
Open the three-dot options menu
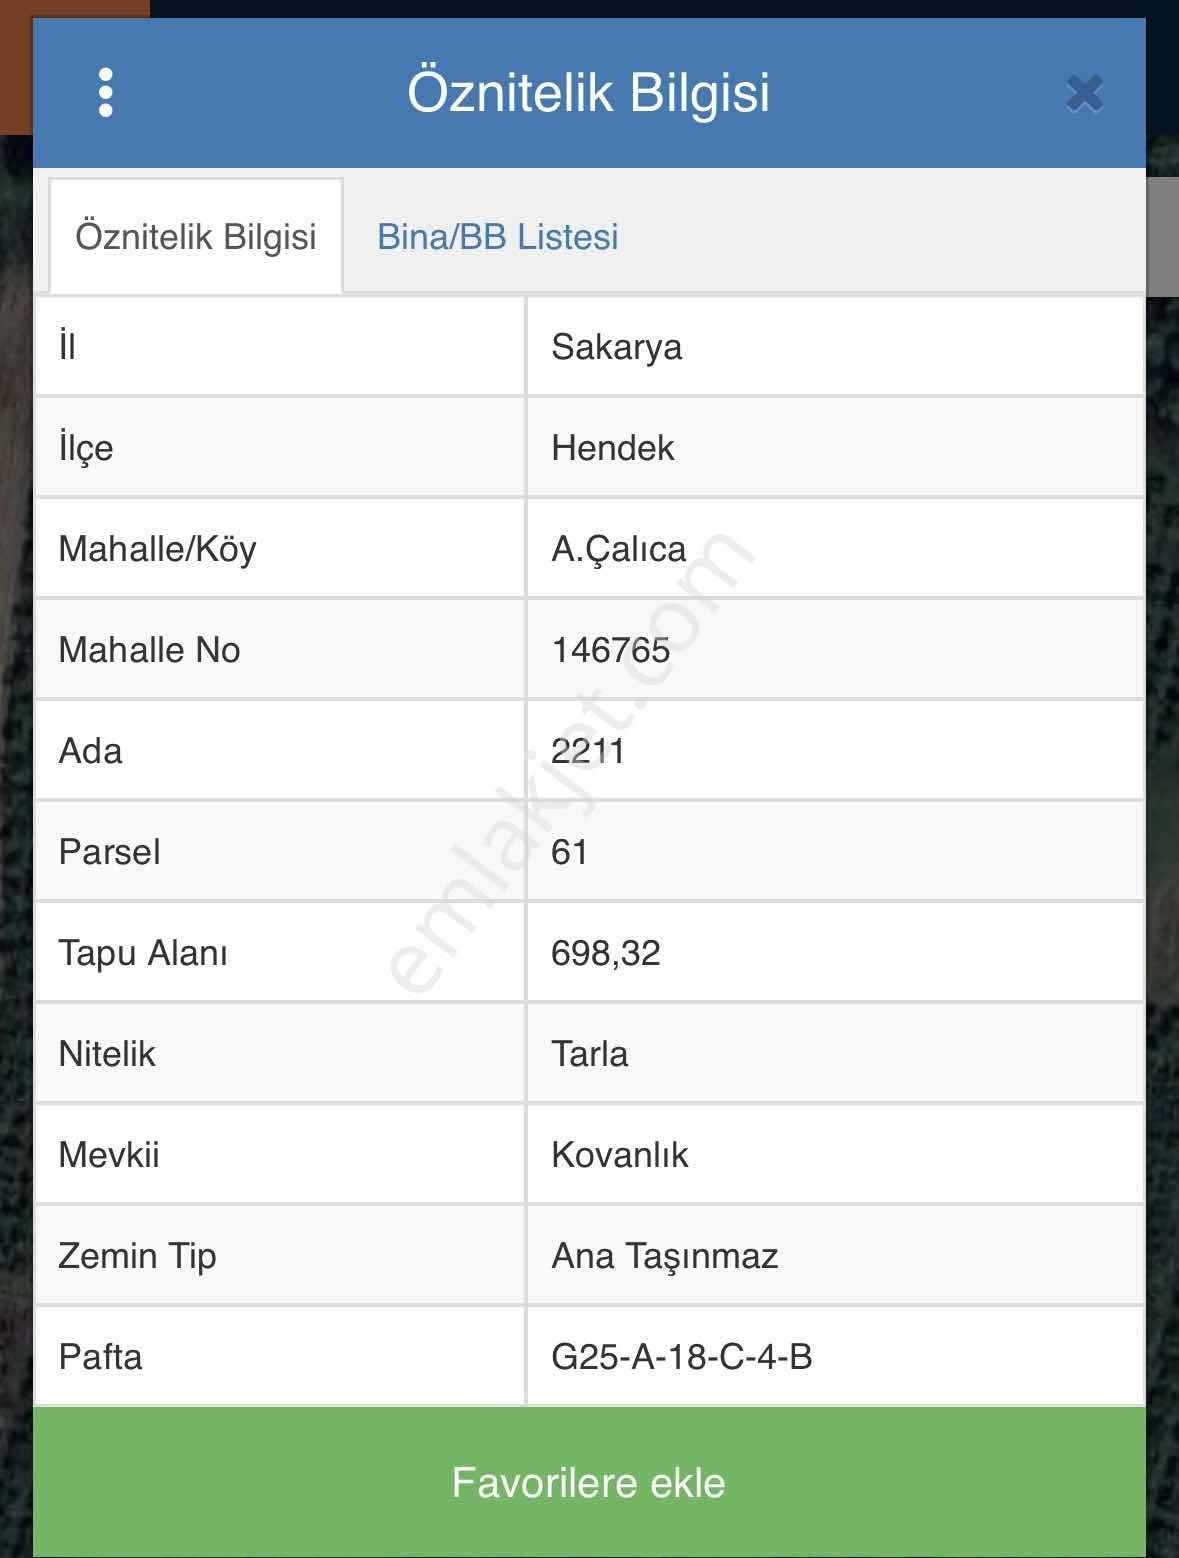tap(106, 93)
